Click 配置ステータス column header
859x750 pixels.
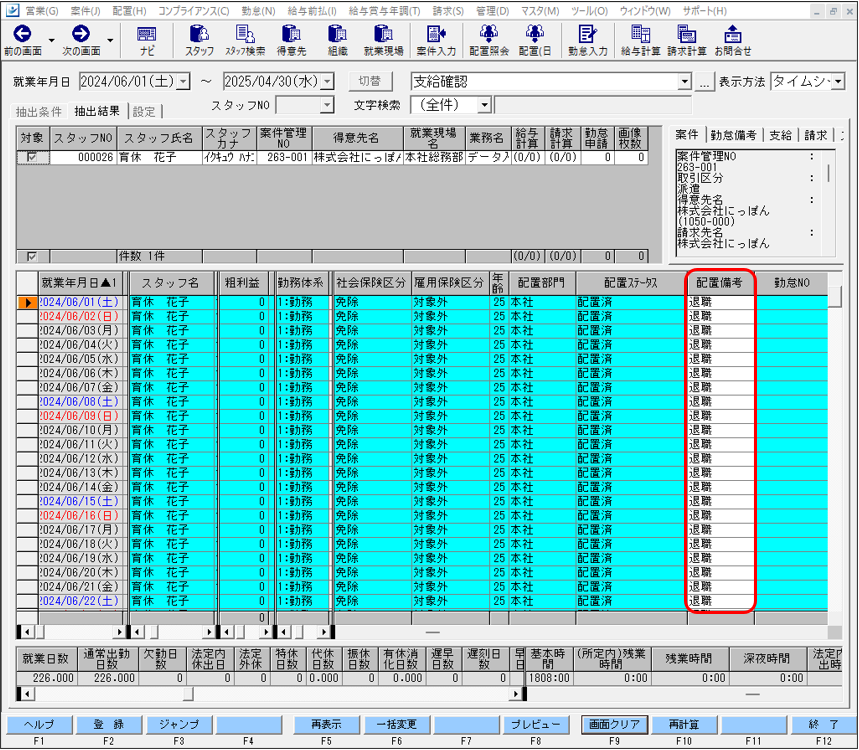point(631,283)
